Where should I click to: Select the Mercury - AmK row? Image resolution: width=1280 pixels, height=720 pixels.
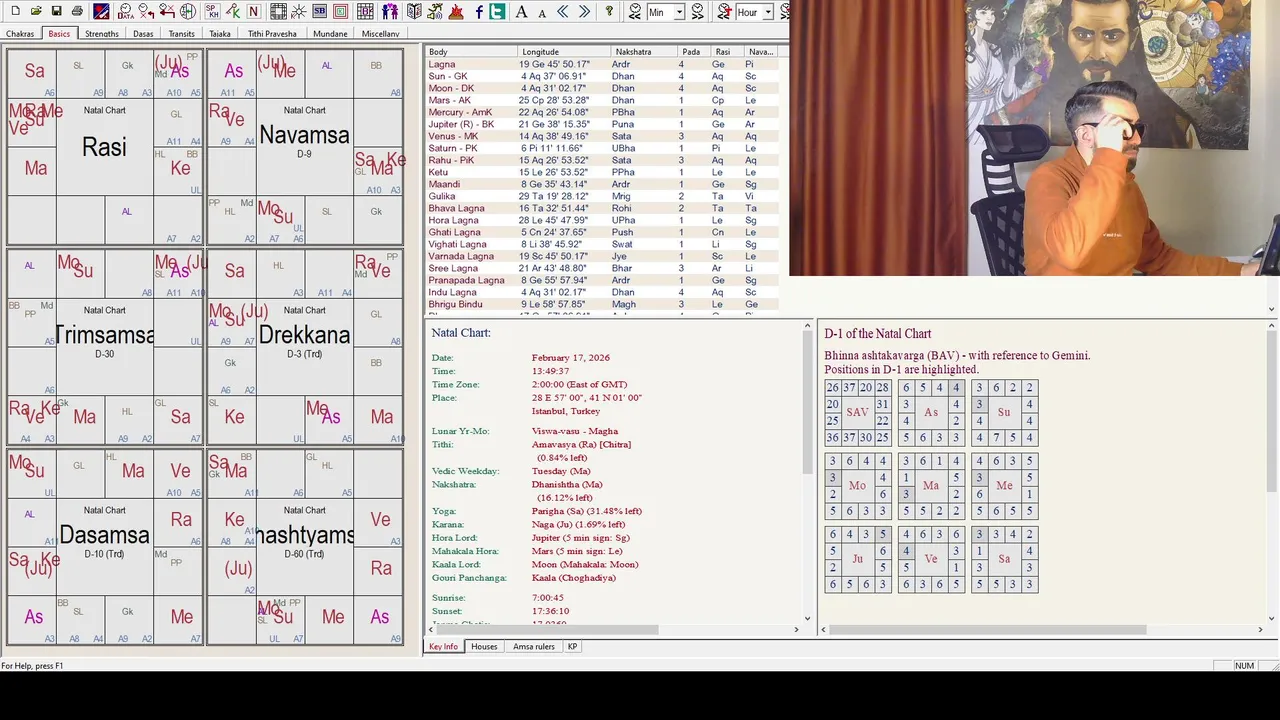pos(600,112)
